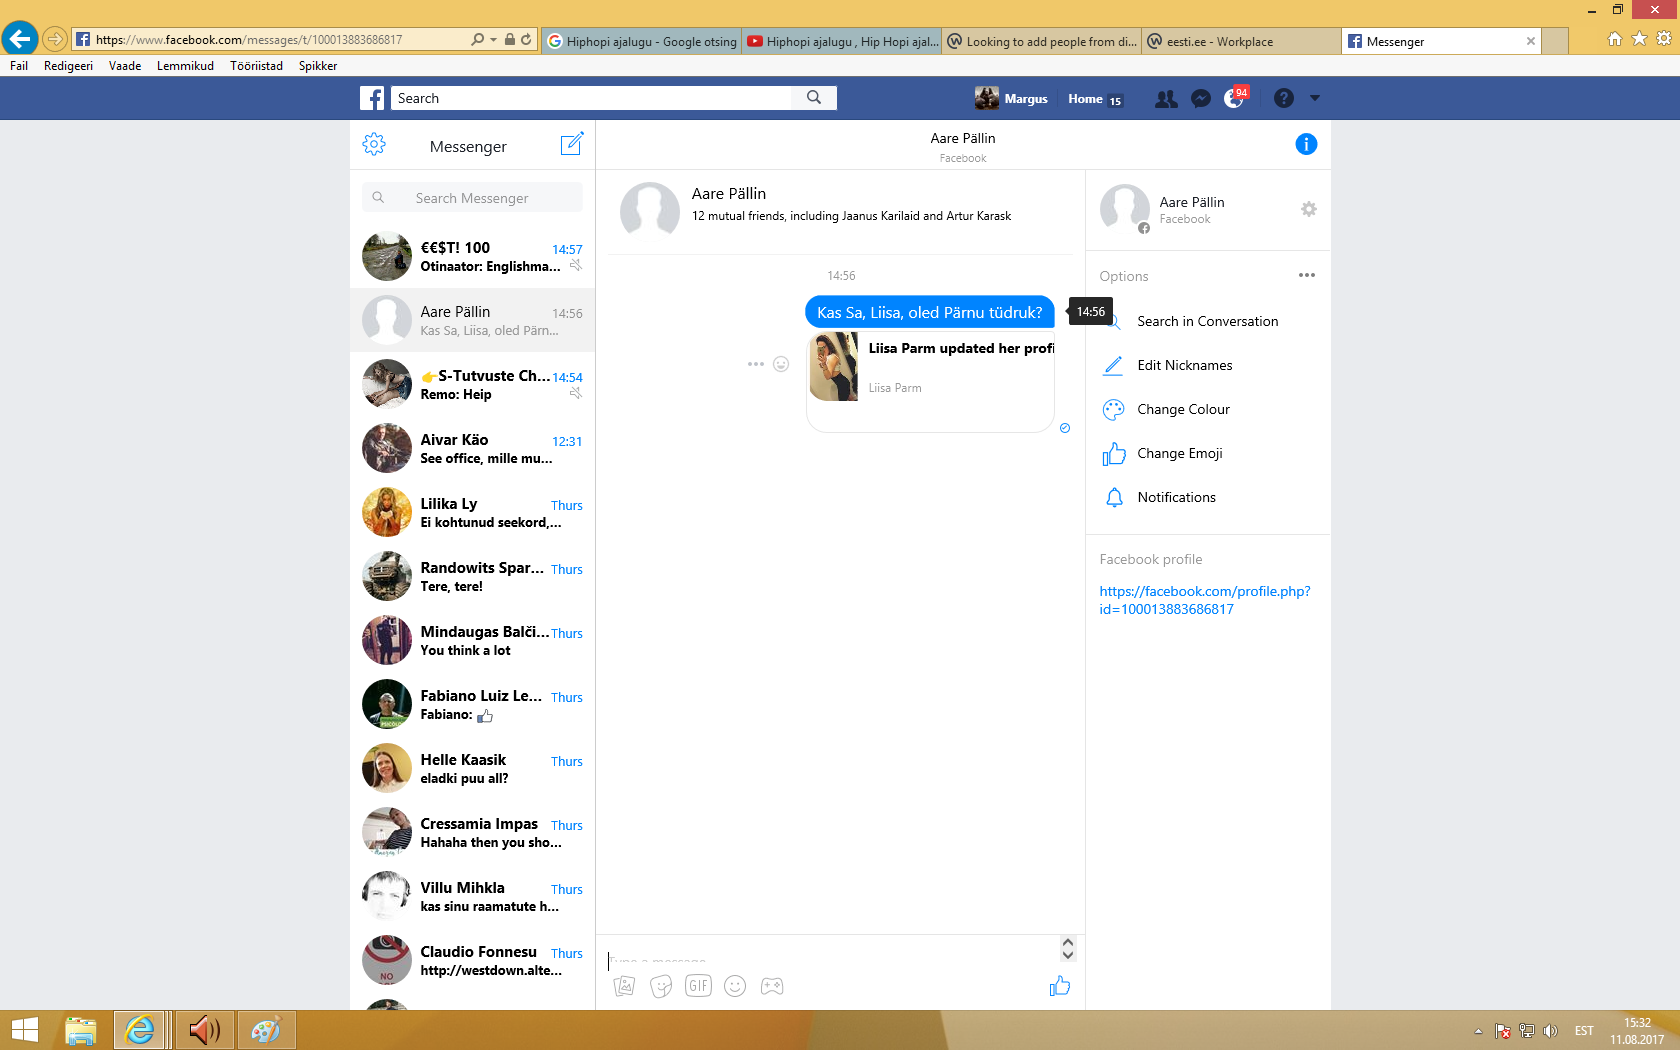Open browser tools gear icon
This screenshot has width=1680, height=1050.
pyautogui.click(x=1664, y=39)
